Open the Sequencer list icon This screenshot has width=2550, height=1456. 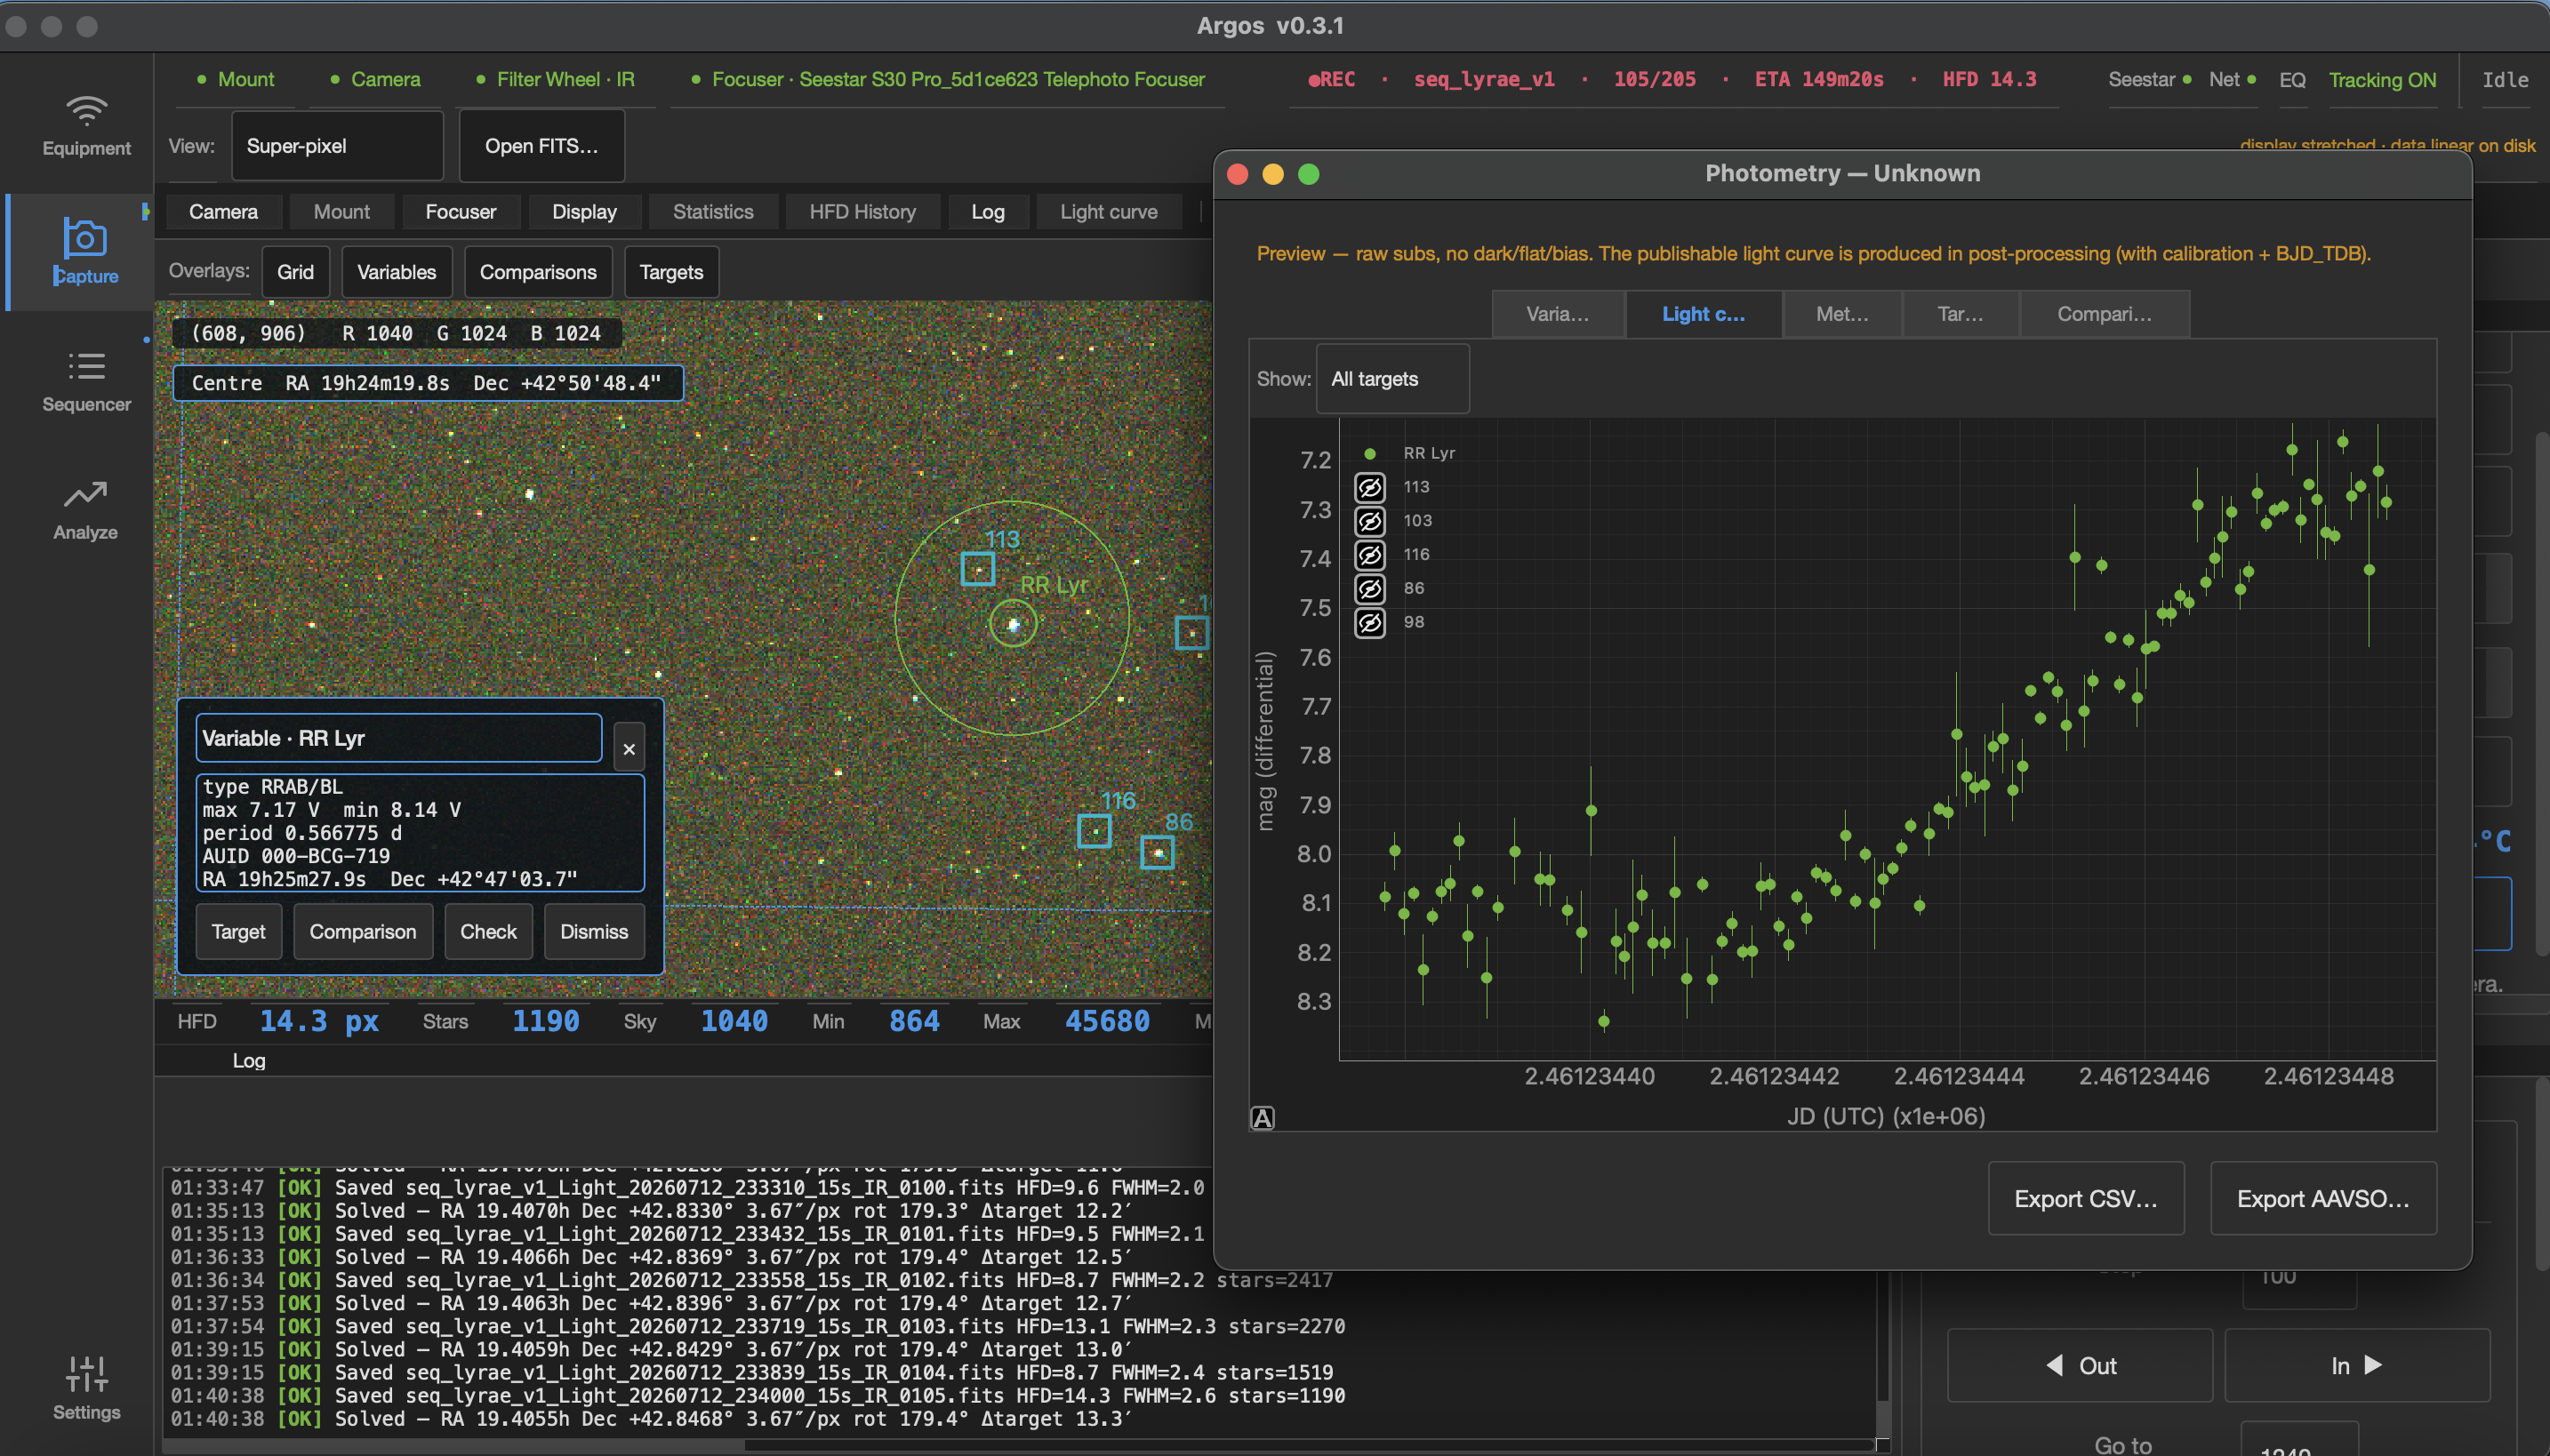(86, 366)
